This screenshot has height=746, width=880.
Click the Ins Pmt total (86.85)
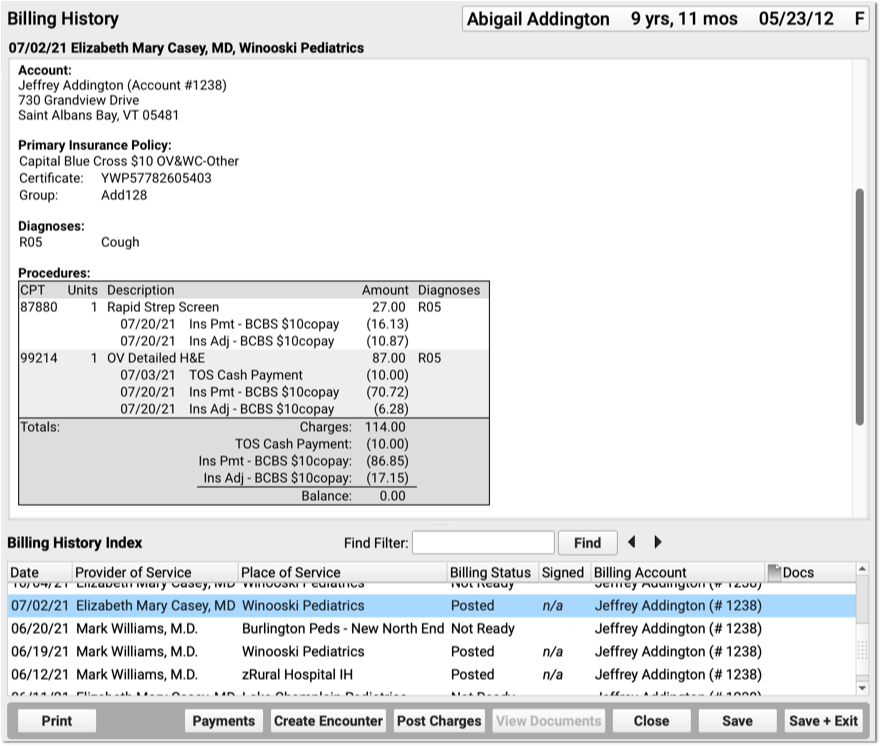387,461
